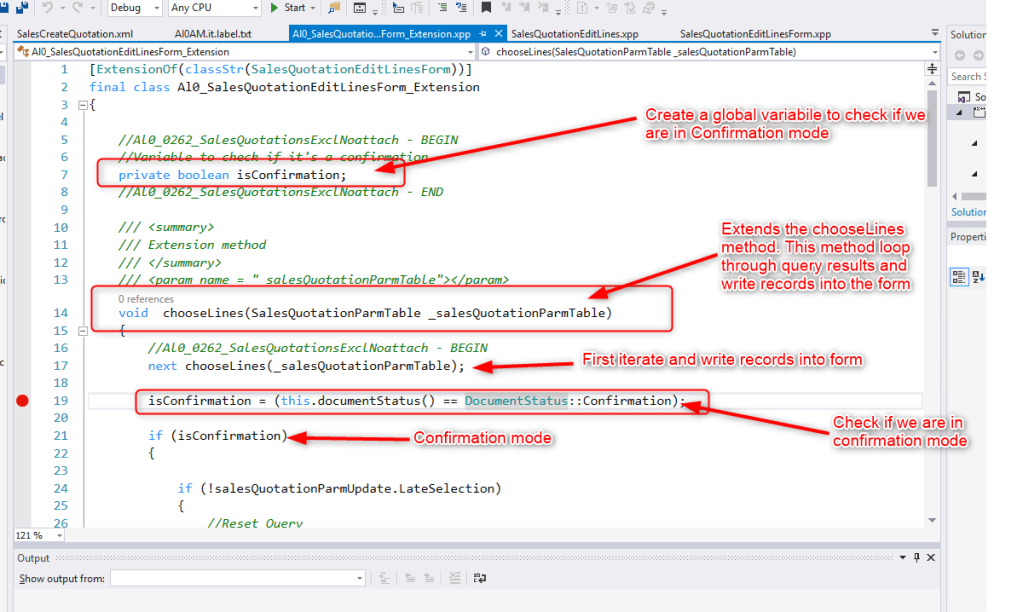Open the AI0AM.it.label.txt tab
This screenshot has height=612, width=1023.
point(213,34)
